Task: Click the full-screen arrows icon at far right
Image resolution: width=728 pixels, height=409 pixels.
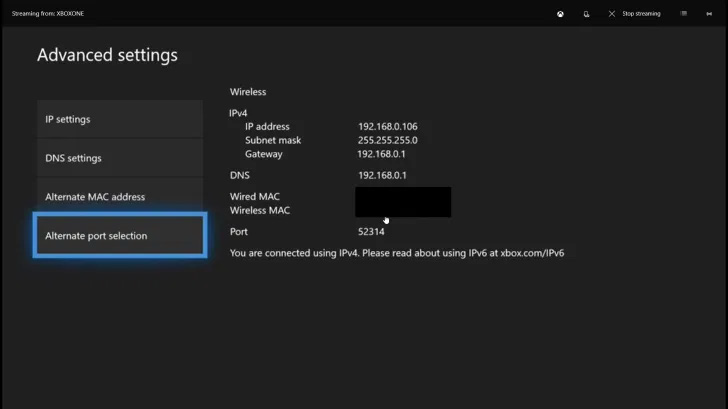Action: point(709,14)
